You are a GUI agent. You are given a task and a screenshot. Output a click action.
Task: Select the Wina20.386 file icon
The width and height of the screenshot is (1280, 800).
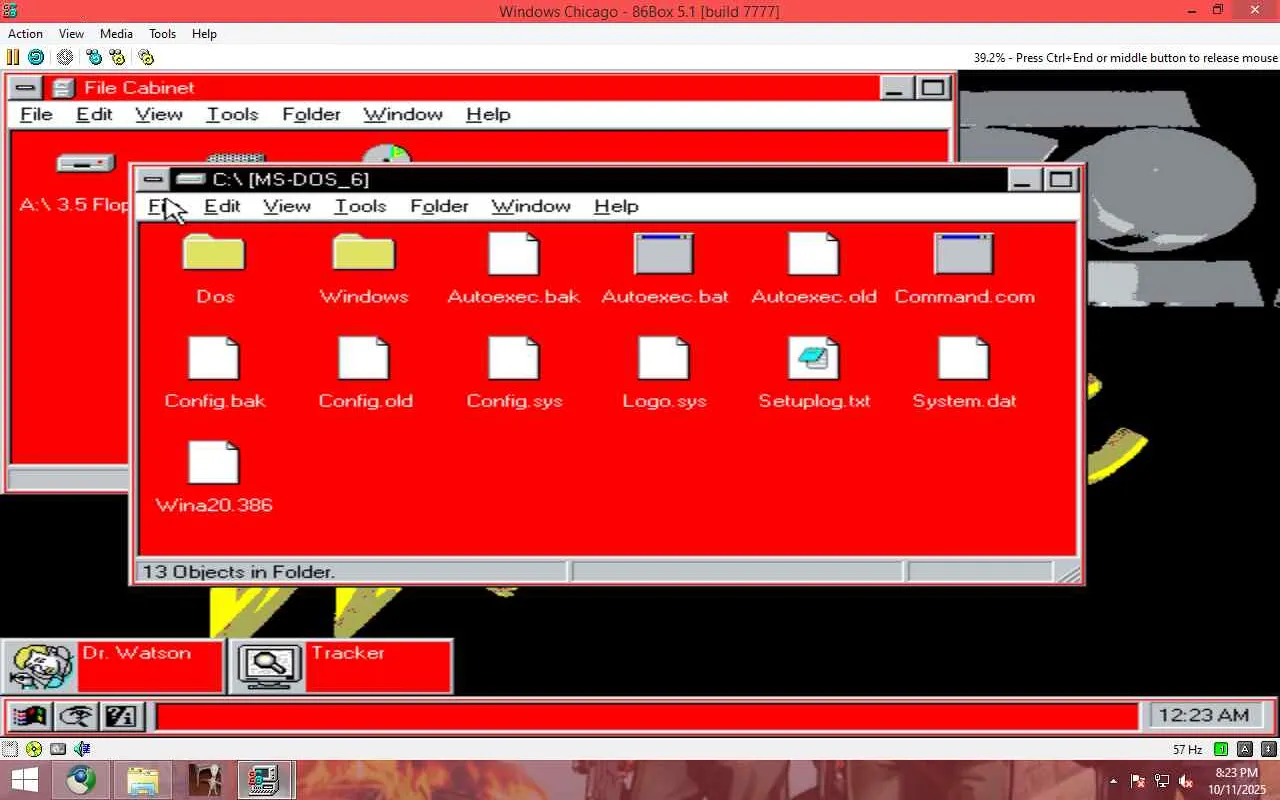pos(214,462)
